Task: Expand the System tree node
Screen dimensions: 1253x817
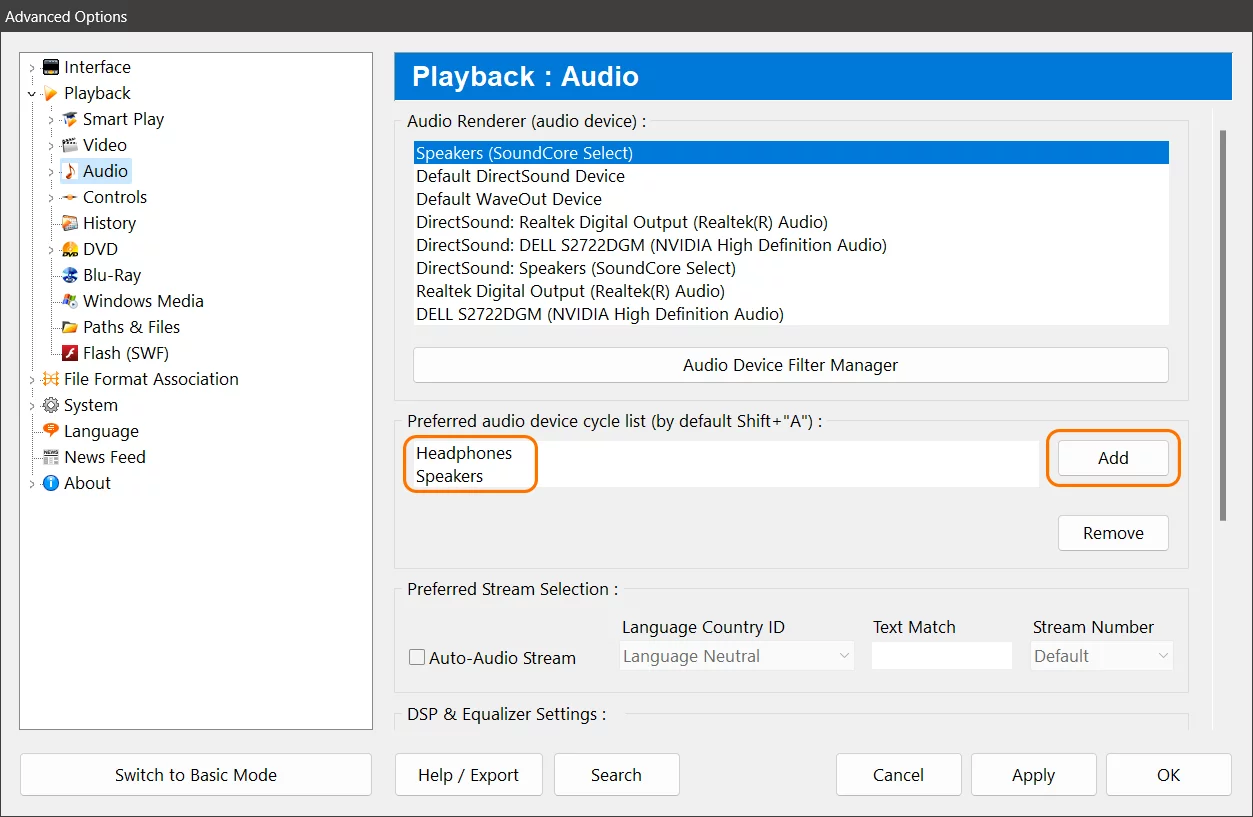Action: (32, 406)
